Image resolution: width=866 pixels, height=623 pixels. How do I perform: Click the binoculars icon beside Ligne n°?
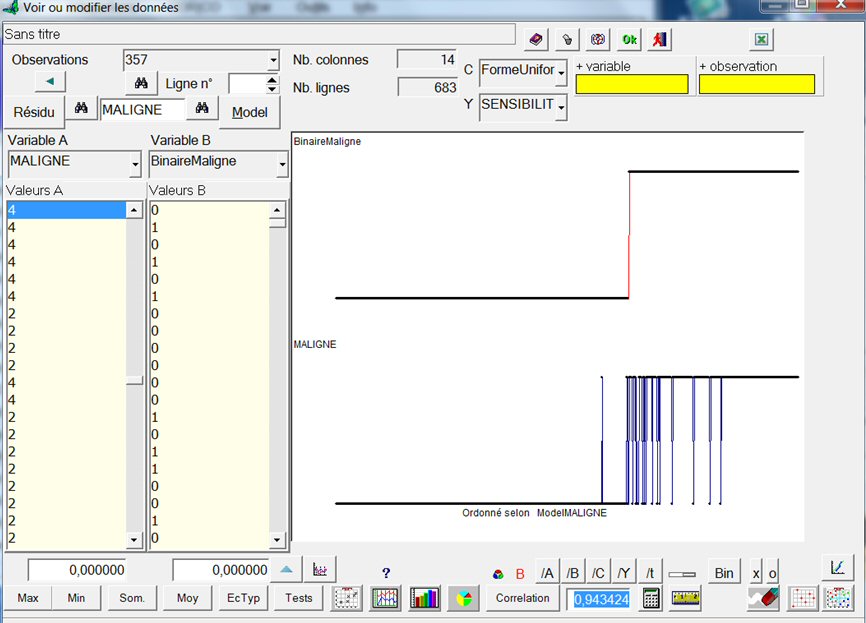point(141,84)
